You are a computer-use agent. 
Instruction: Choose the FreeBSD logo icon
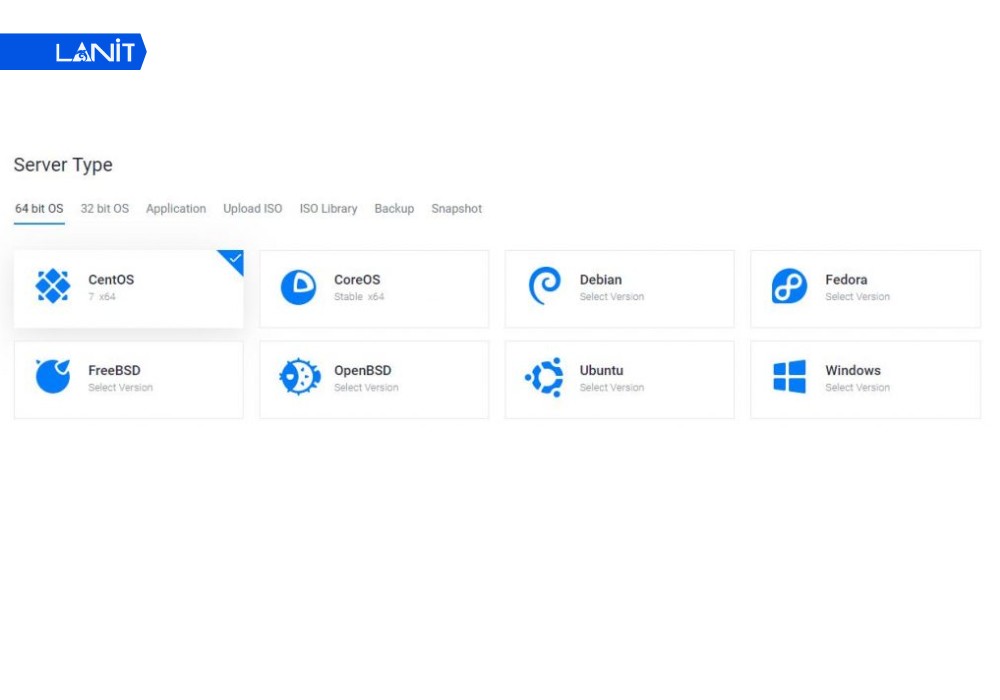pyautogui.click(x=53, y=377)
